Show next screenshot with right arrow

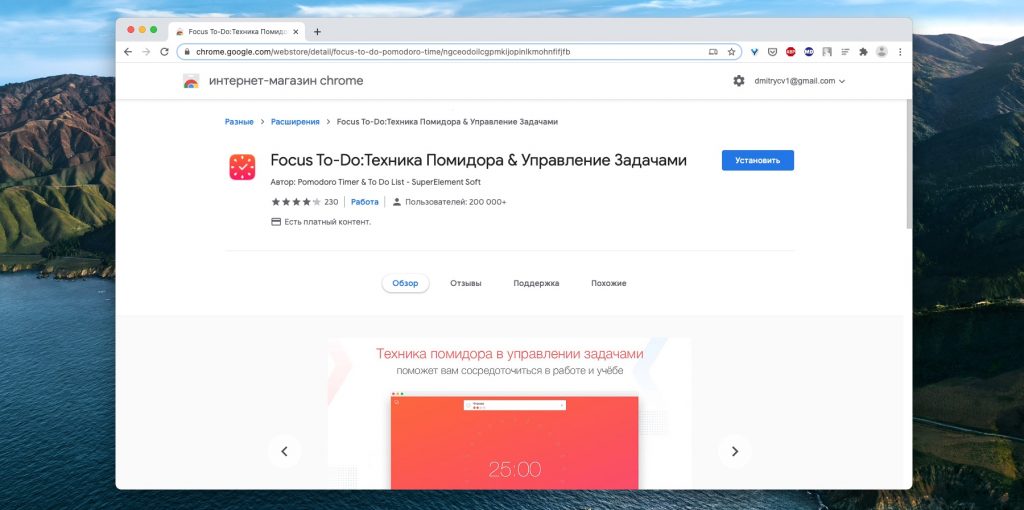coord(735,451)
